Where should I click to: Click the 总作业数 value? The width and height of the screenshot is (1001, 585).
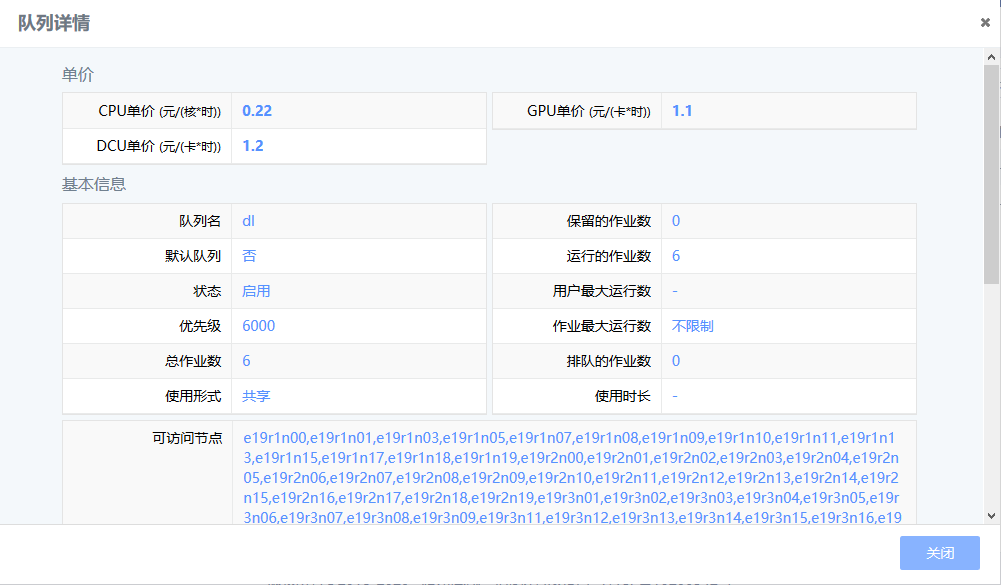click(x=246, y=361)
